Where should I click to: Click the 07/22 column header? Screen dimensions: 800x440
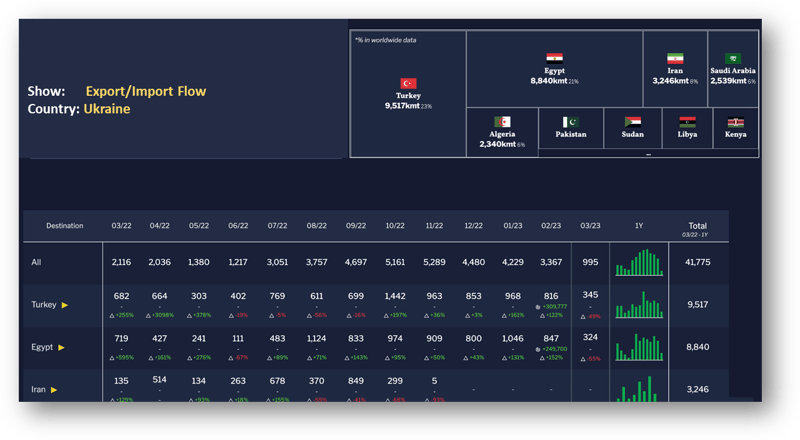277,226
